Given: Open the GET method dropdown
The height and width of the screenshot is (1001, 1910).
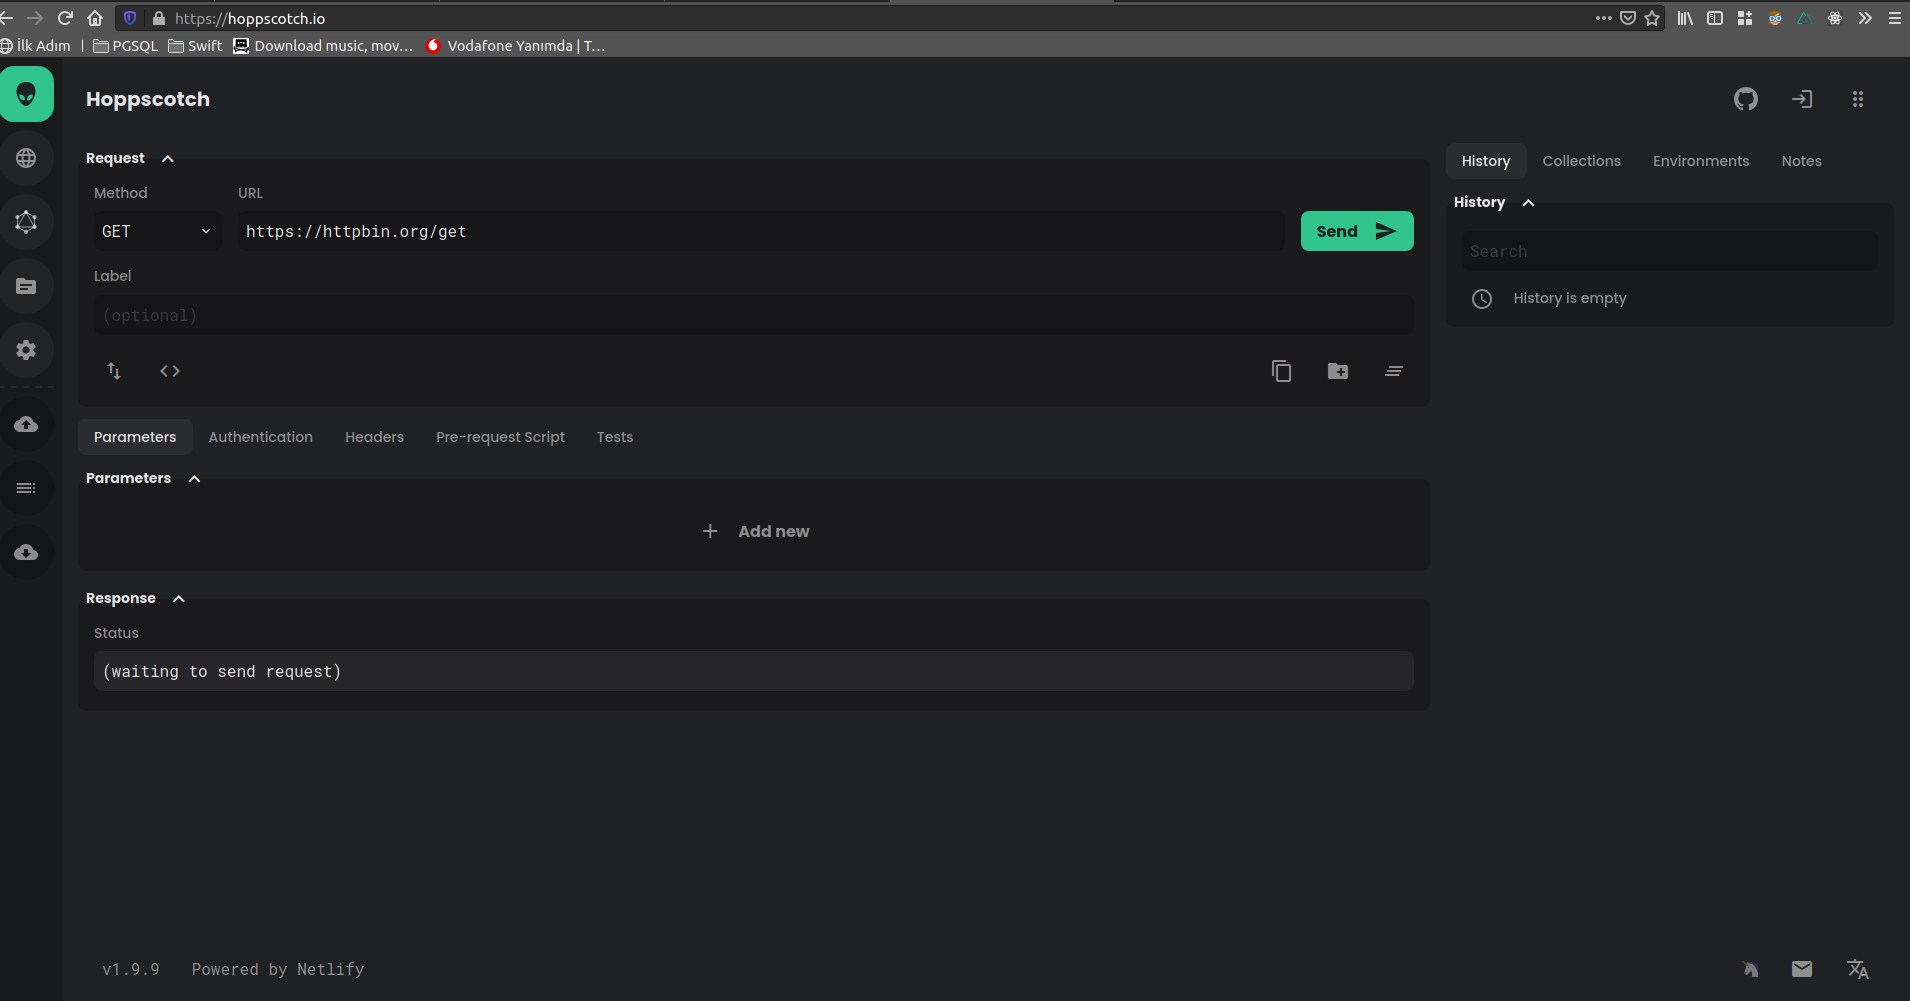Looking at the screenshot, I should [157, 231].
